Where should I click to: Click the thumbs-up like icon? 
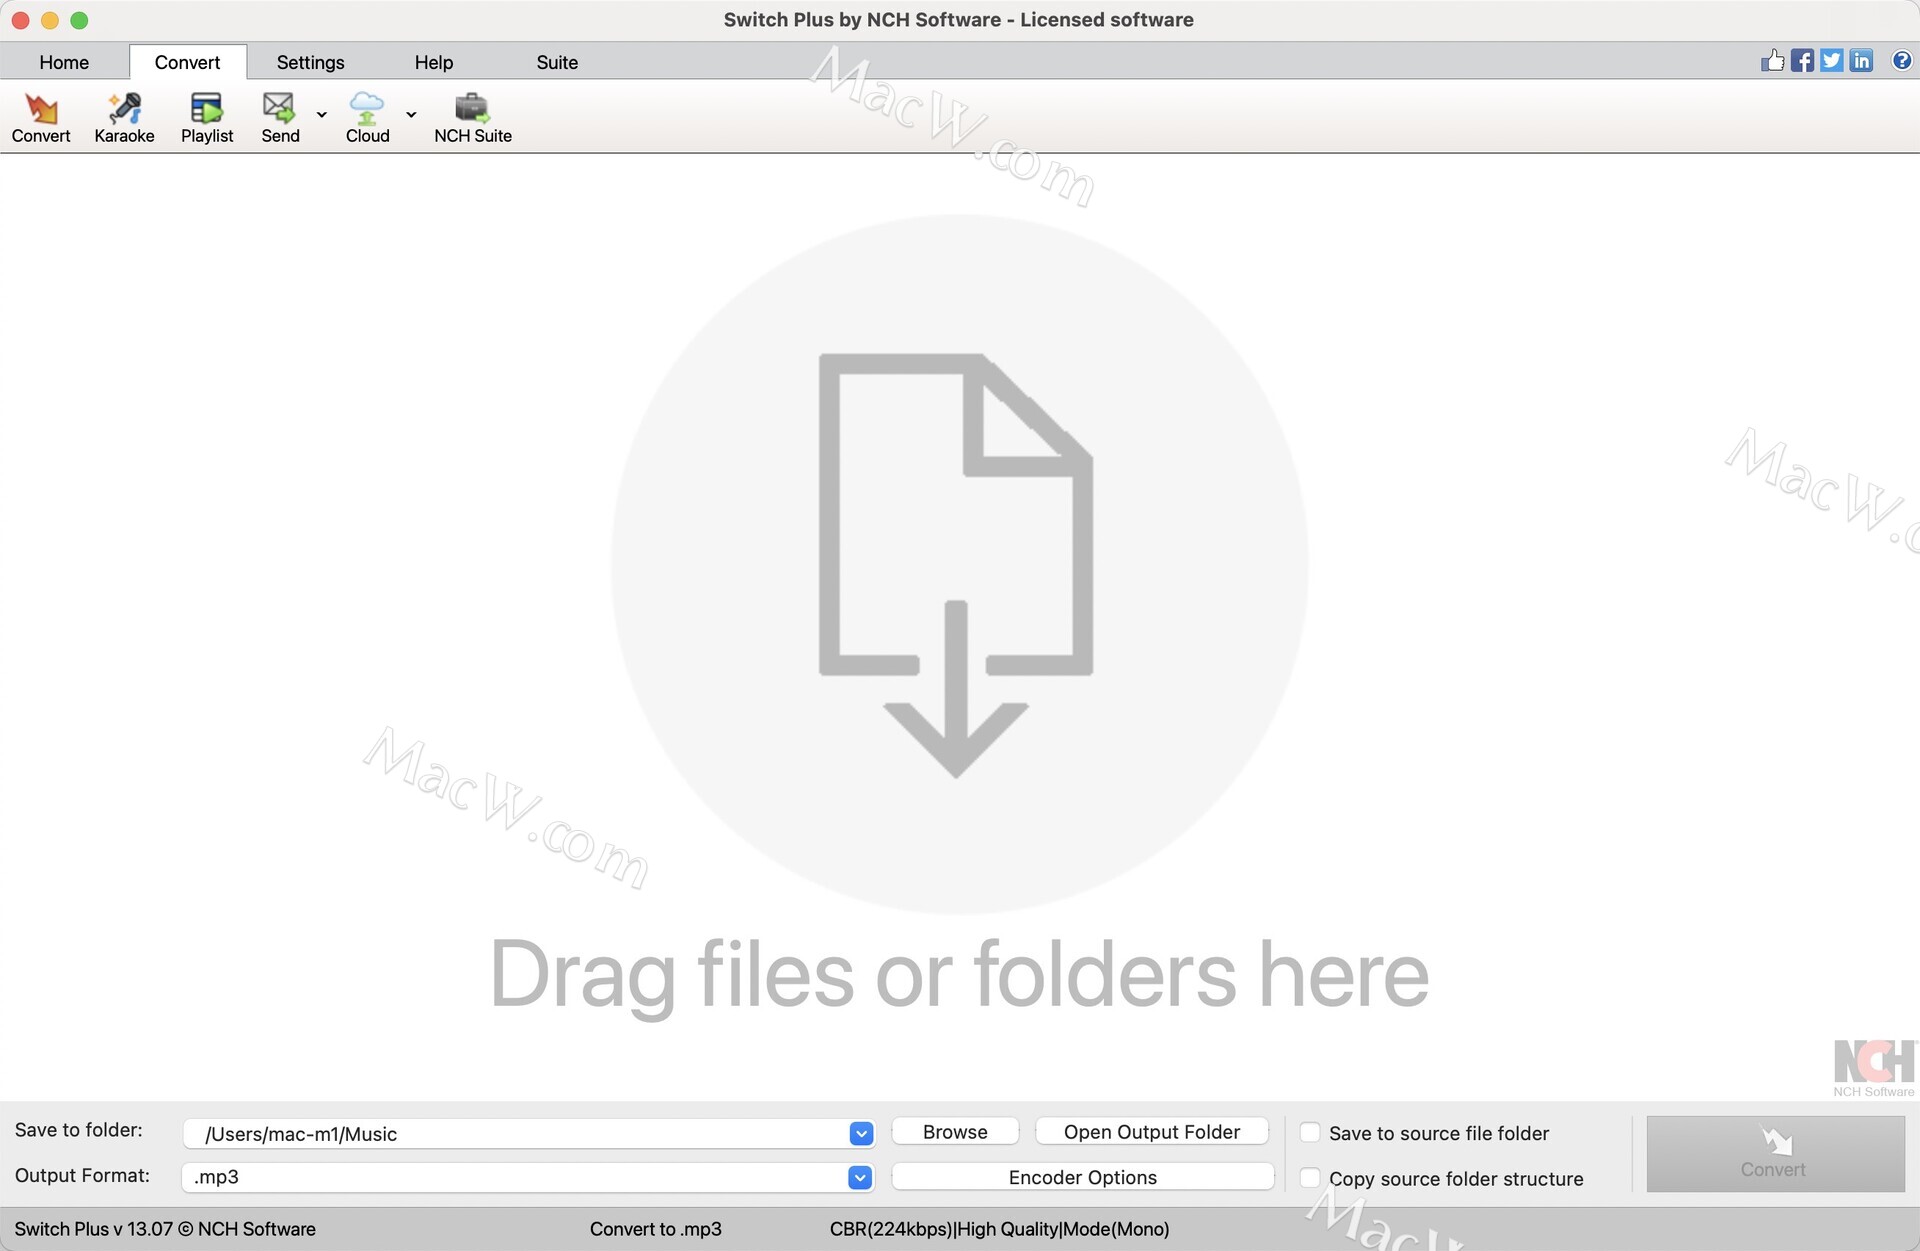tap(1772, 61)
